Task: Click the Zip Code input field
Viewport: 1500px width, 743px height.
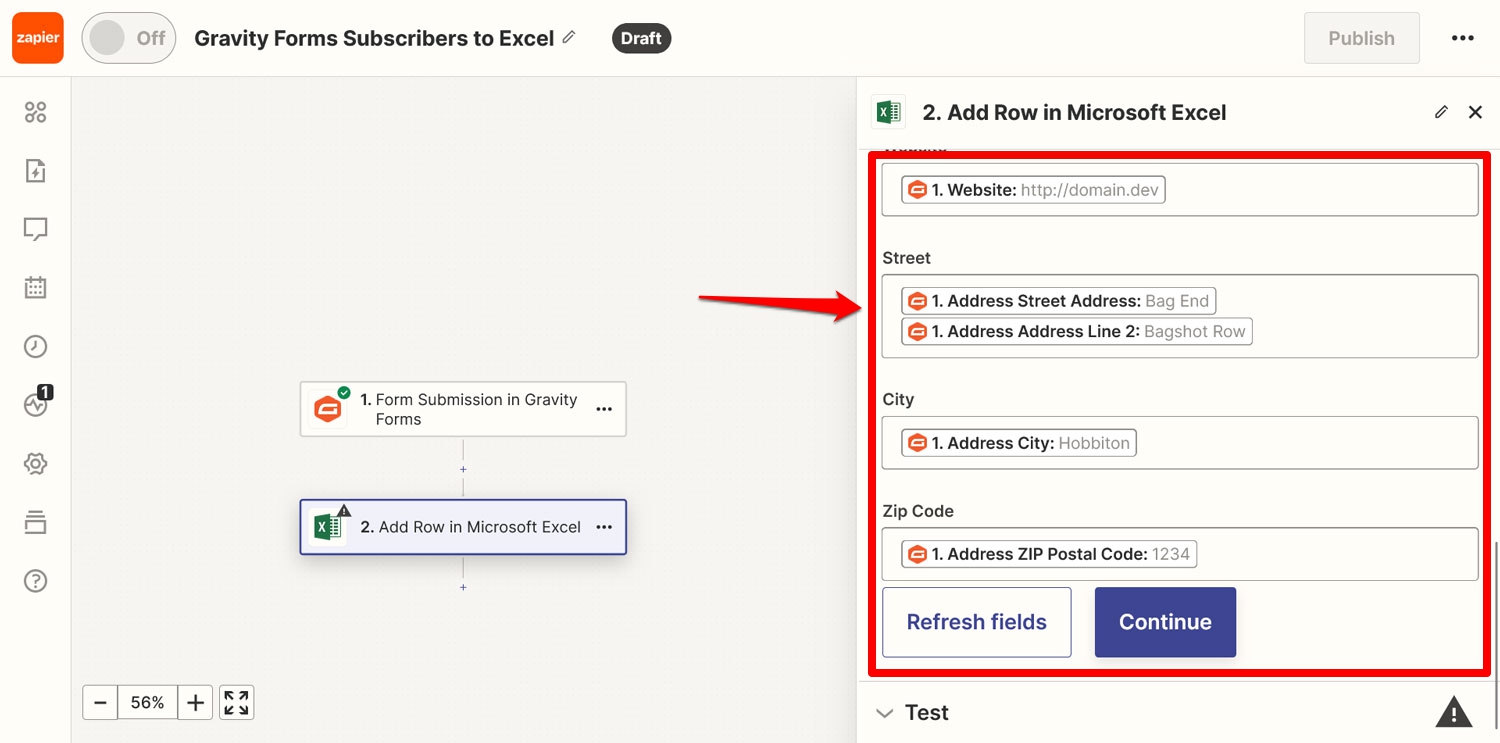Action: point(1180,554)
